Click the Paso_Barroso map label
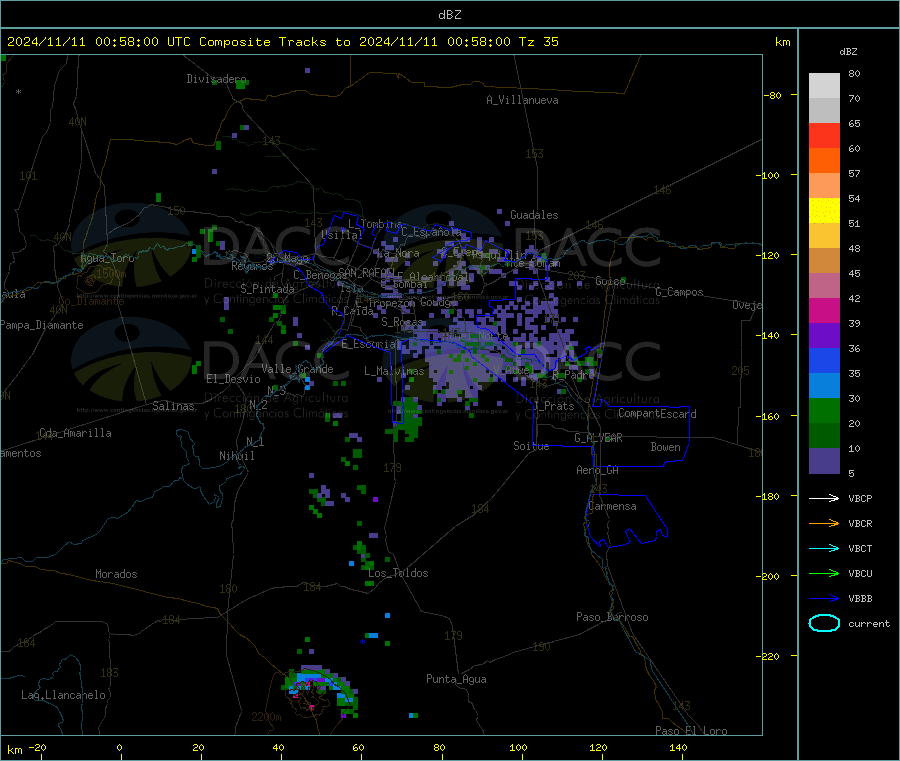This screenshot has height=761, width=900. (x=612, y=618)
